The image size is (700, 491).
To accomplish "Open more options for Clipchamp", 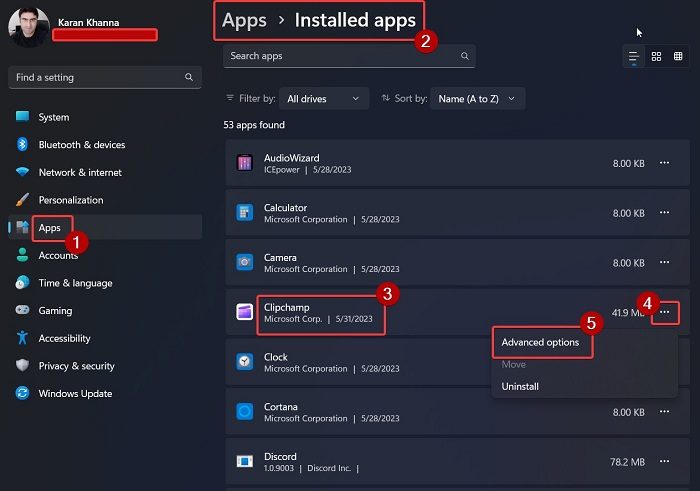I will point(665,312).
